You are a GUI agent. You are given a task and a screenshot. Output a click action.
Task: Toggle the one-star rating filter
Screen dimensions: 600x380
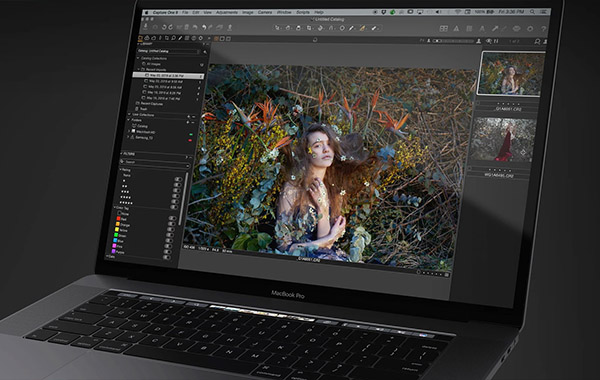coord(177,184)
